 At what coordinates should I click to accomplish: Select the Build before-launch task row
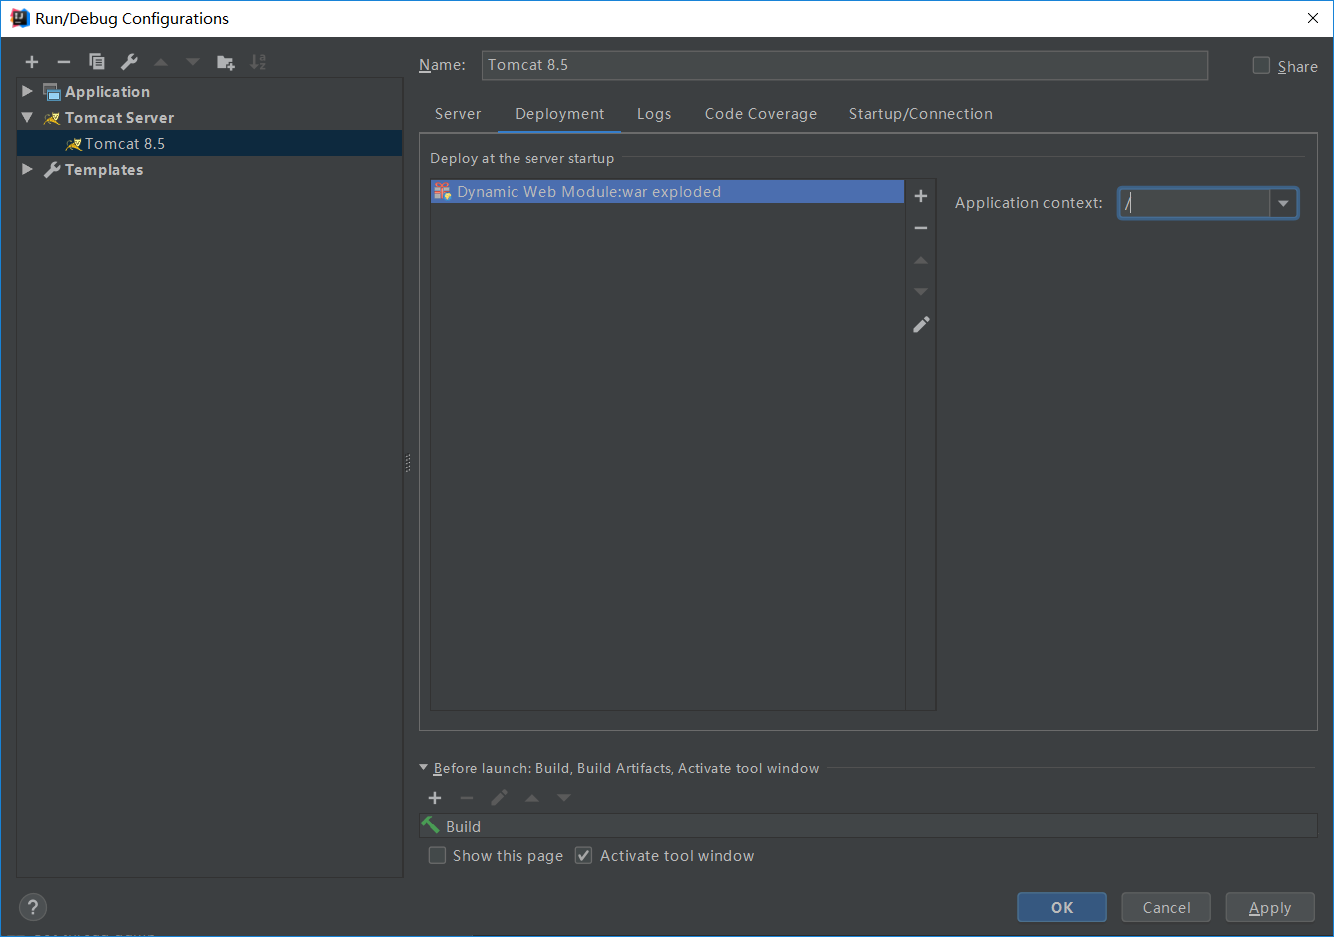[x=868, y=826]
